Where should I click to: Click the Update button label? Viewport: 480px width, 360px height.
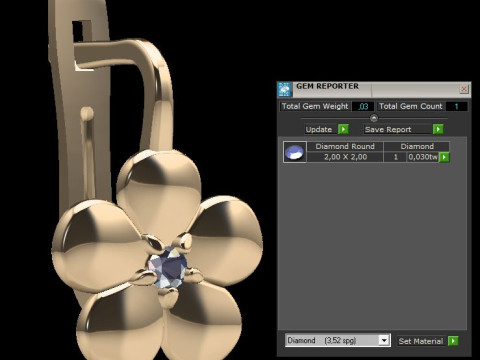click(x=319, y=129)
